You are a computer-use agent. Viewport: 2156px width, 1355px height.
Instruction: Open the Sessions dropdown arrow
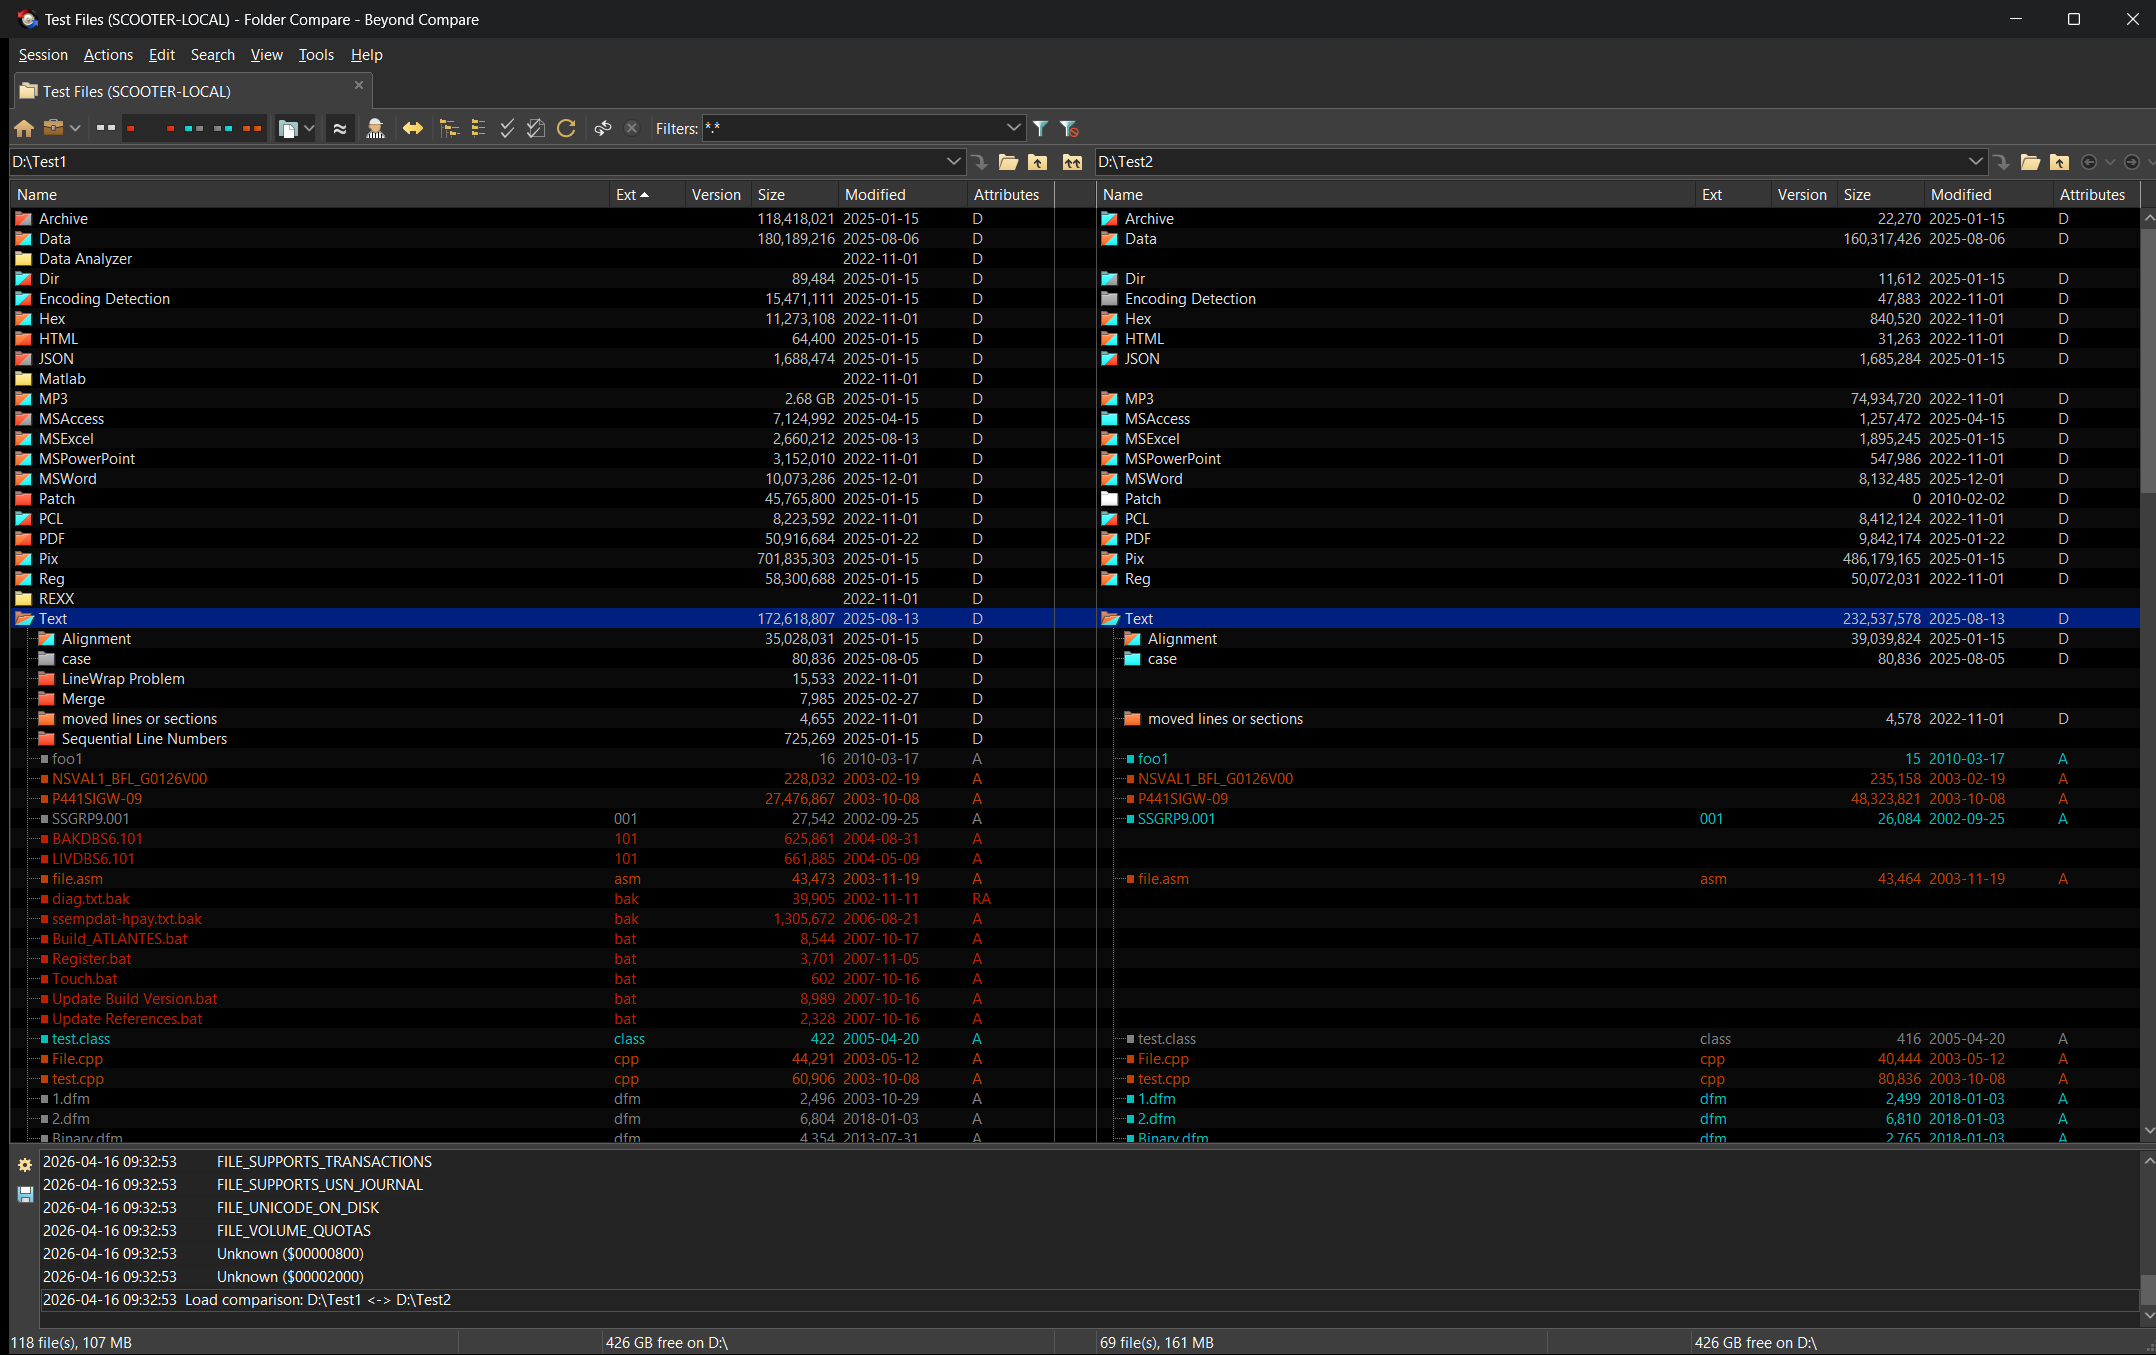[75, 128]
